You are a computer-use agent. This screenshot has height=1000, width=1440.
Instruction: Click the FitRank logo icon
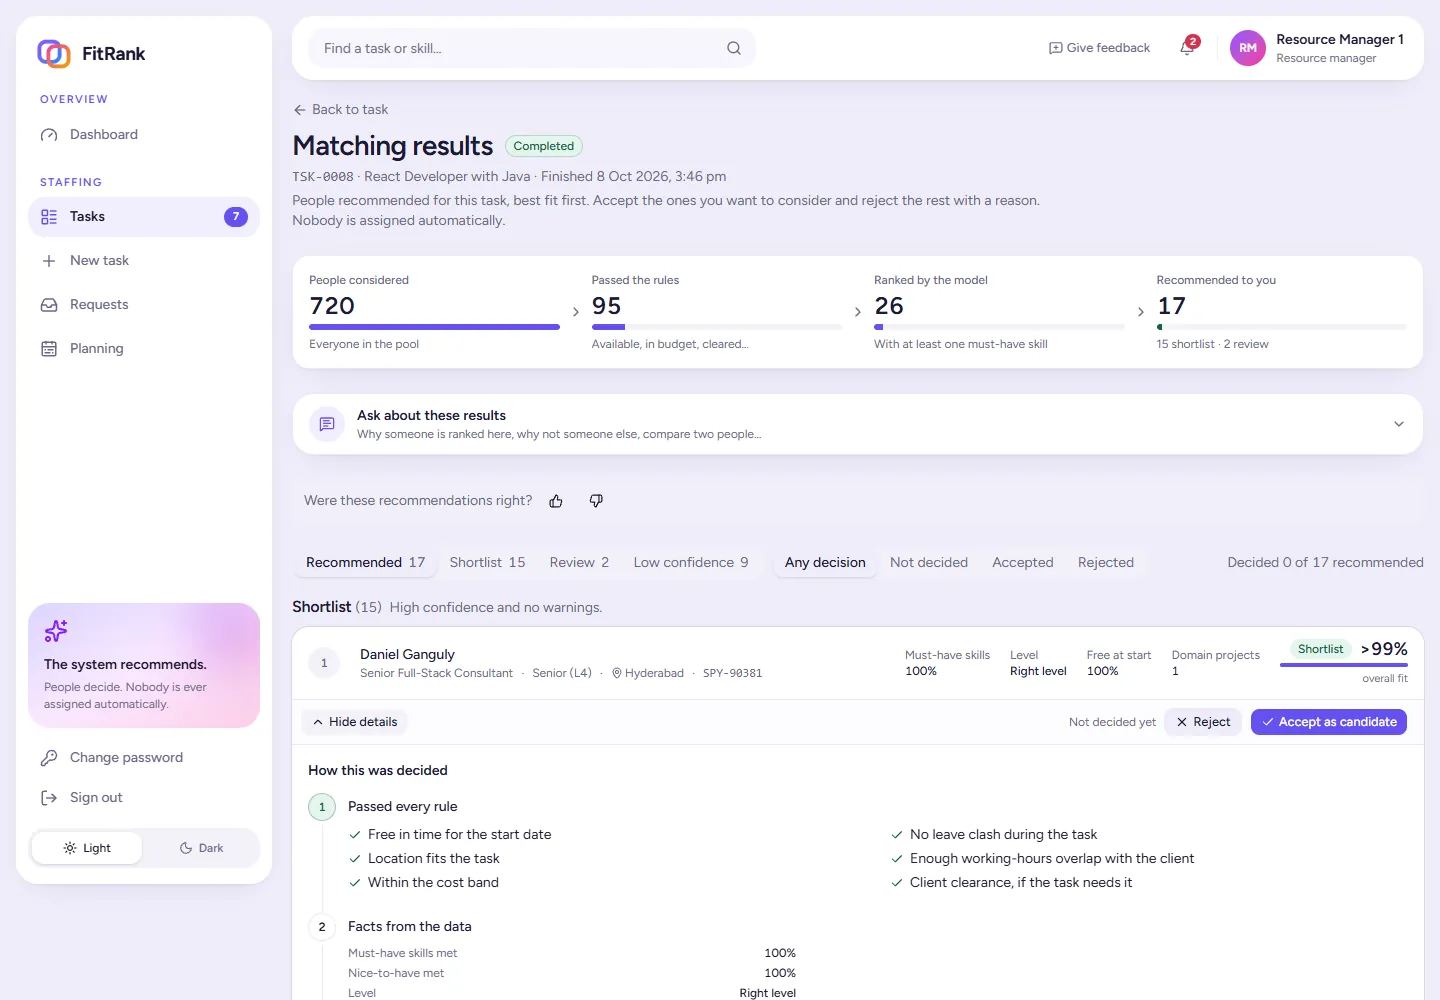54,54
